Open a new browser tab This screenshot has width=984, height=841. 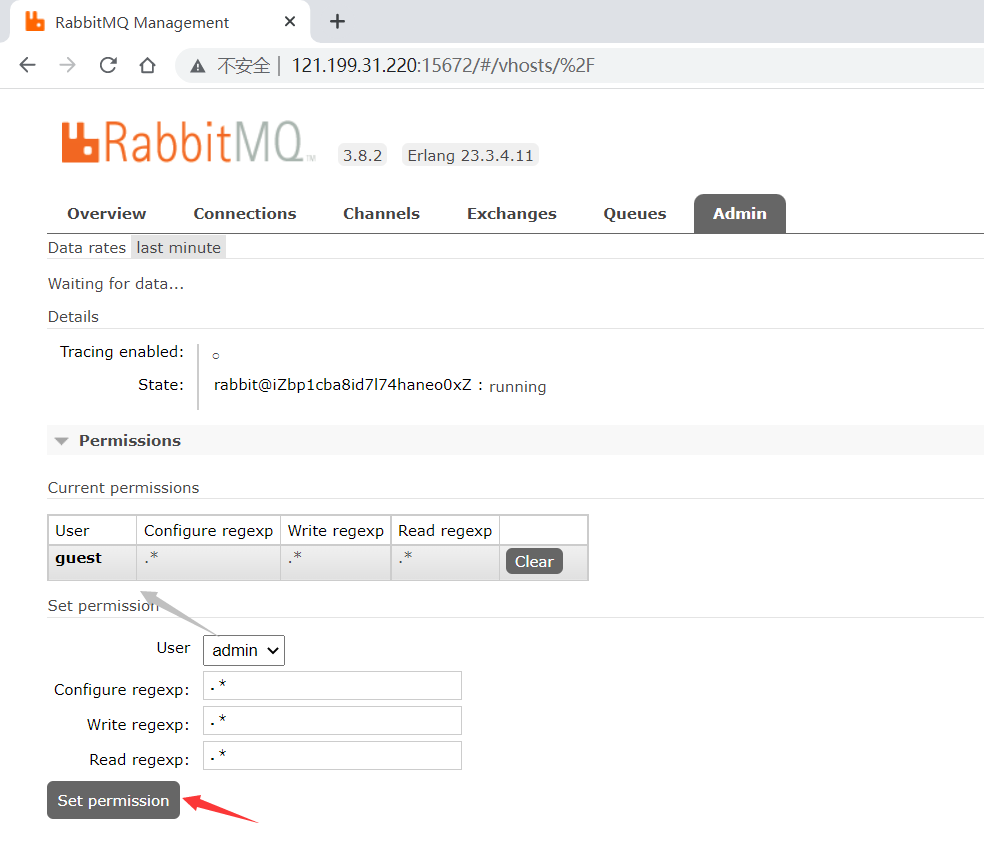coord(337,22)
